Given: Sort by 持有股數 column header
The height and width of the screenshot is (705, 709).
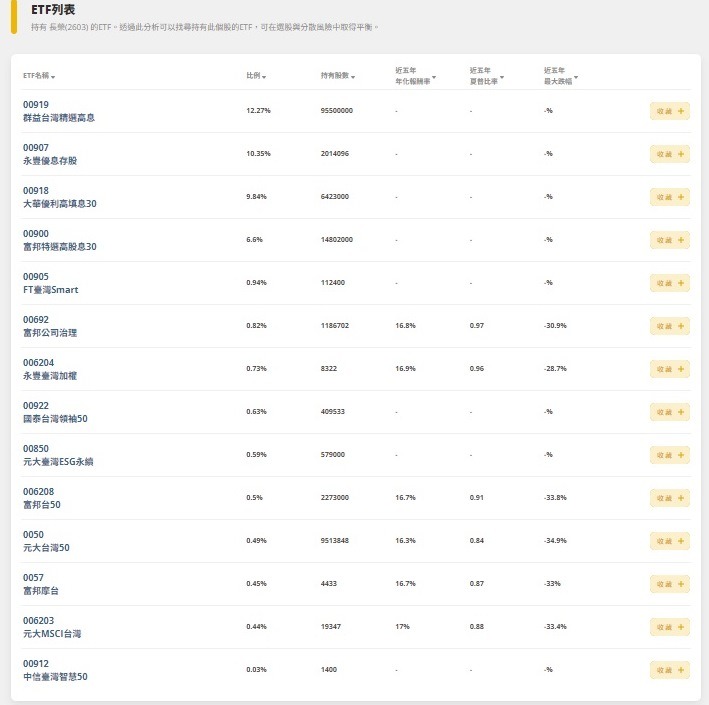Looking at the screenshot, I should pos(338,76).
